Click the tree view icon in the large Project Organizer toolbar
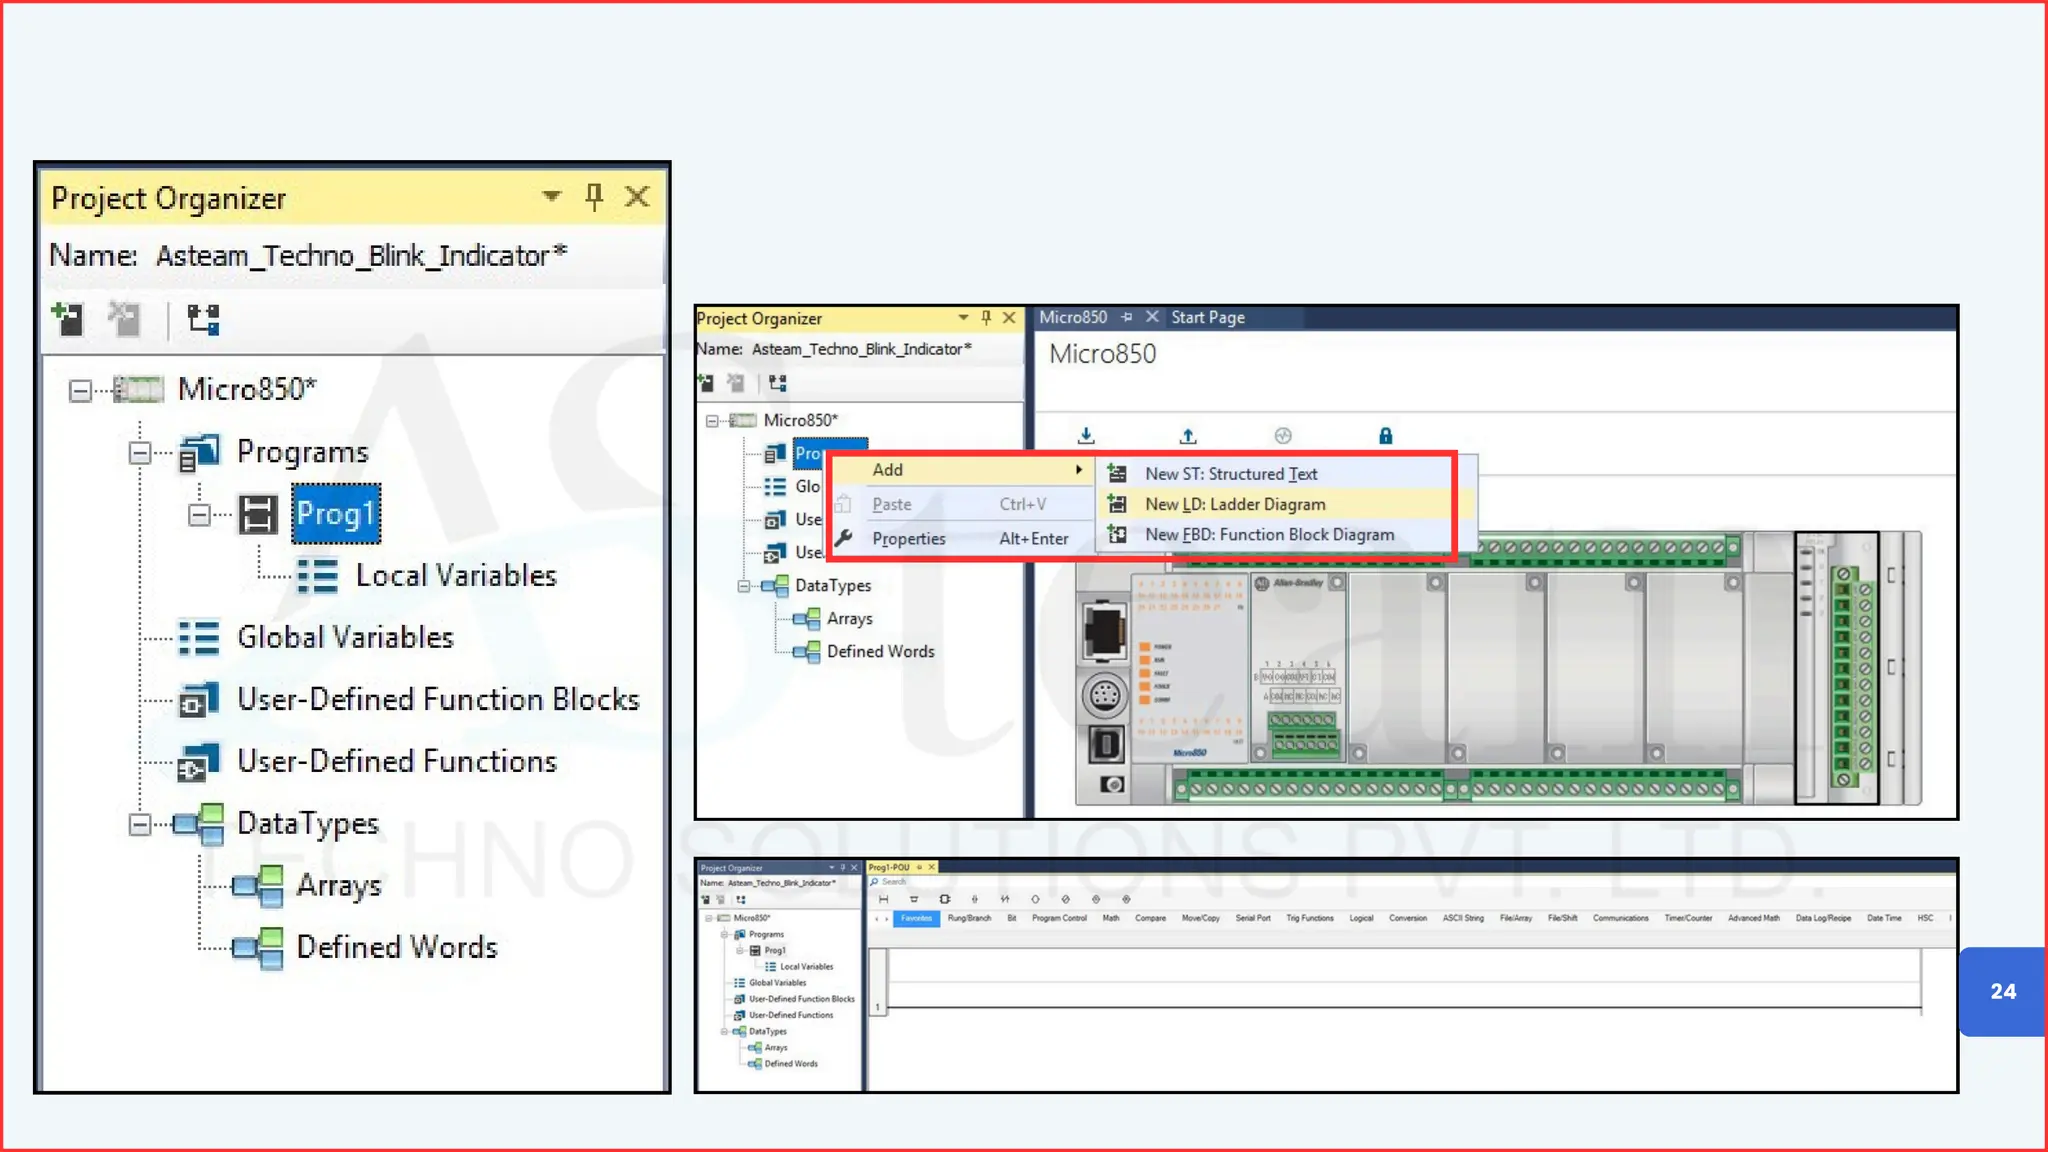This screenshot has height=1152, width=2048. tap(203, 319)
